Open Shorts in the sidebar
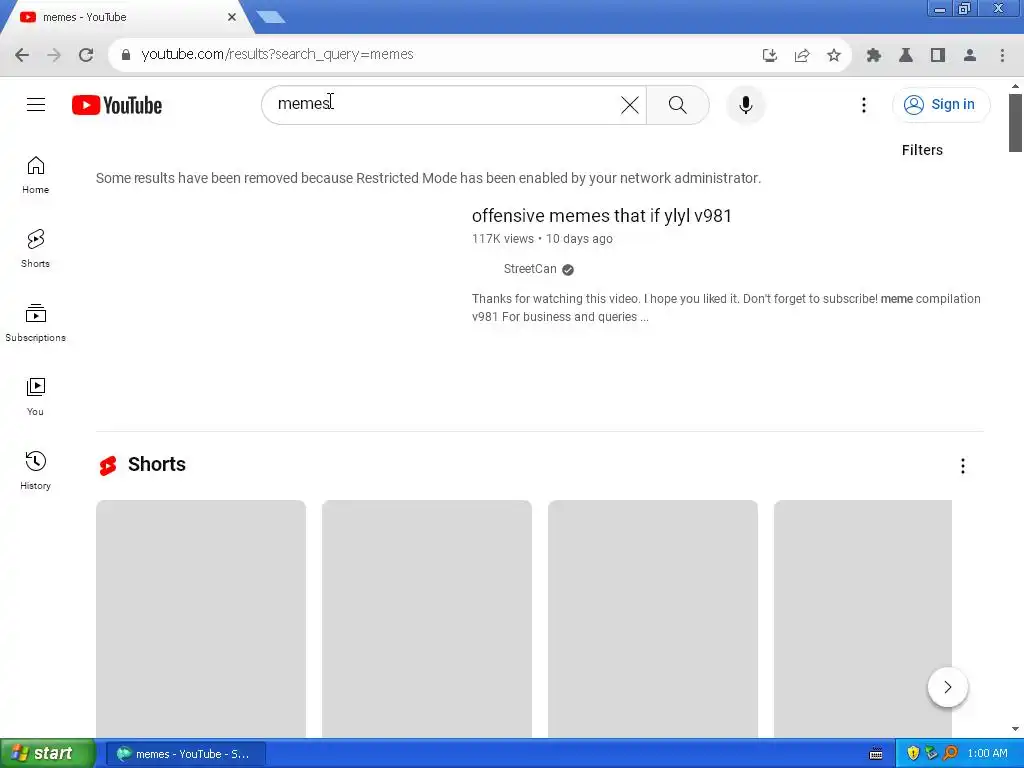 (35, 249)
